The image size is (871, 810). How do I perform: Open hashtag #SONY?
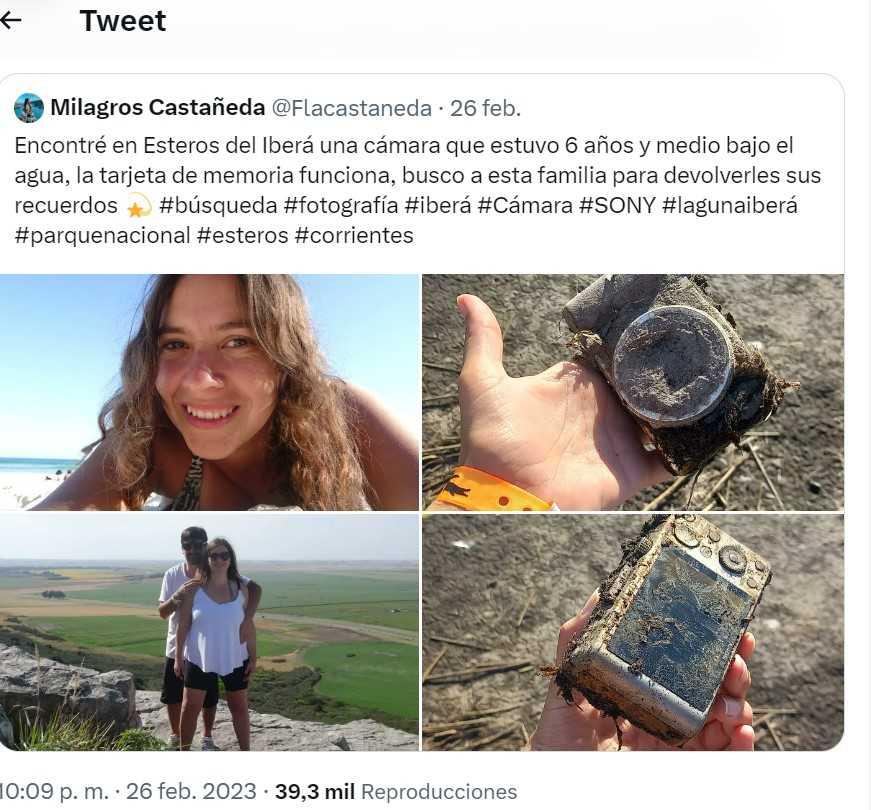click(617, 205)
